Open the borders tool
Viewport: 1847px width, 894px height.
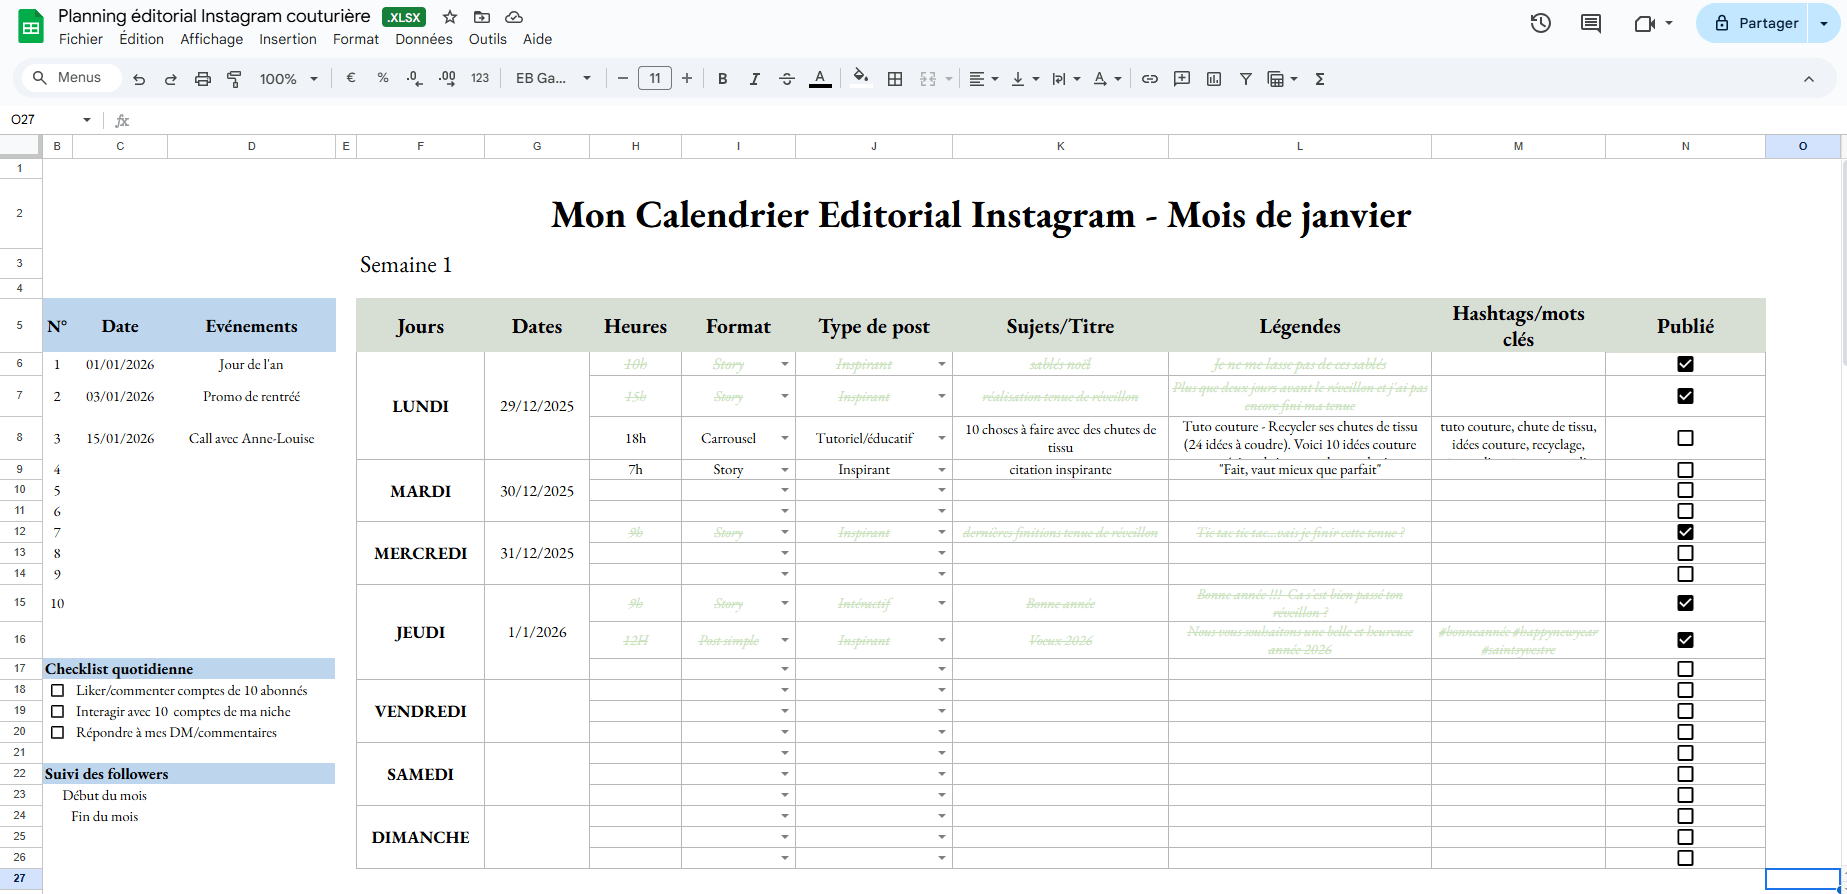coord(895,79)
